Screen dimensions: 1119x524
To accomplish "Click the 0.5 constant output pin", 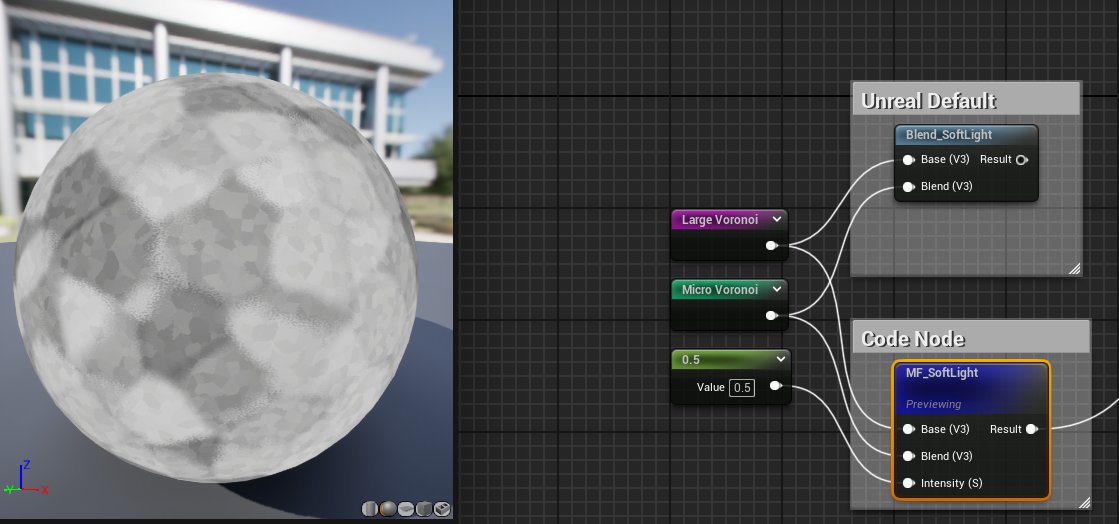I will coord(775,386).
